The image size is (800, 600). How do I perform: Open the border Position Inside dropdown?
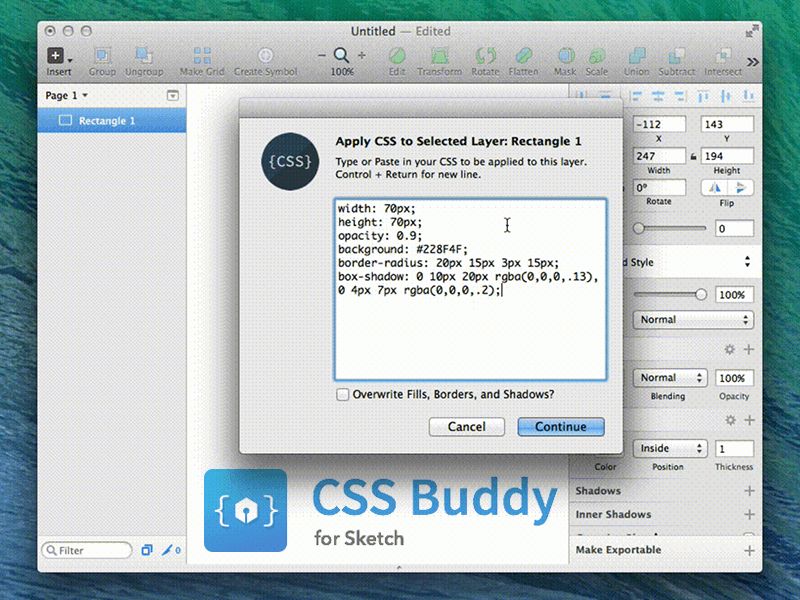point(670,448)
